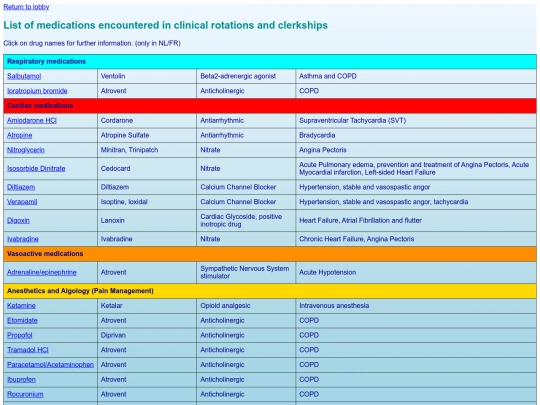Open the Verapamil drug link
The image size is (540, 405).
coord(22,202)
